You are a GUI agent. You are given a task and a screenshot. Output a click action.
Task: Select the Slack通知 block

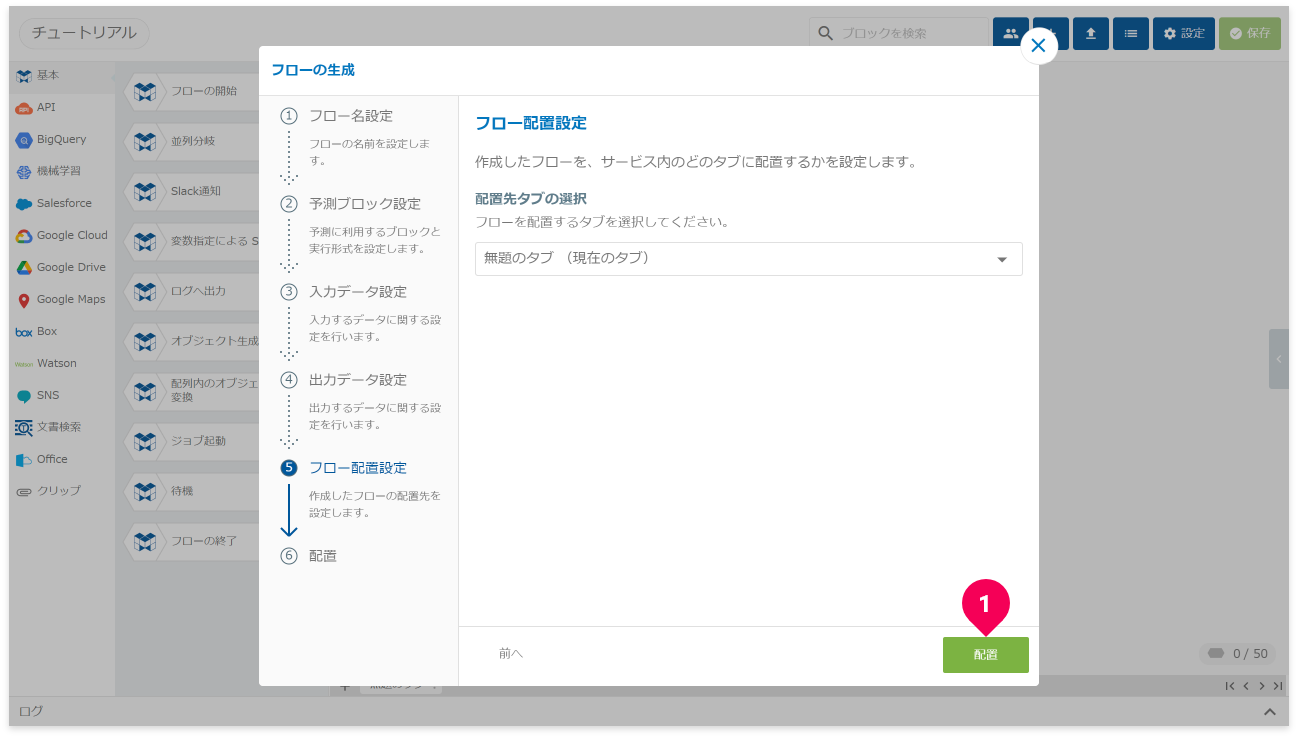(x=192, y=191)
